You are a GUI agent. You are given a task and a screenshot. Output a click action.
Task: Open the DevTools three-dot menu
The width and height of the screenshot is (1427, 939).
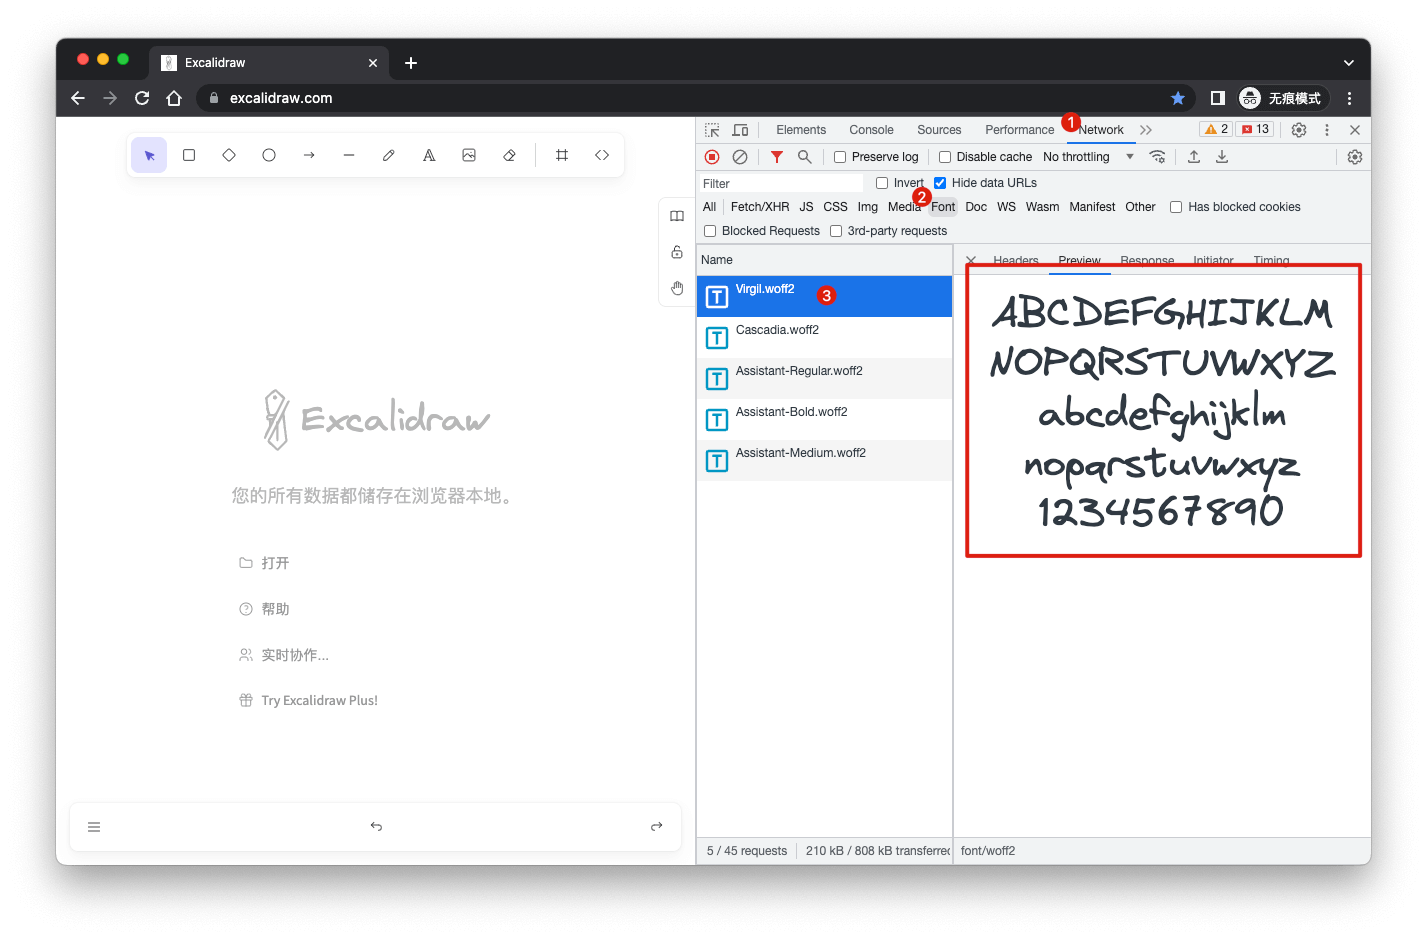[x=1327, y=130]
